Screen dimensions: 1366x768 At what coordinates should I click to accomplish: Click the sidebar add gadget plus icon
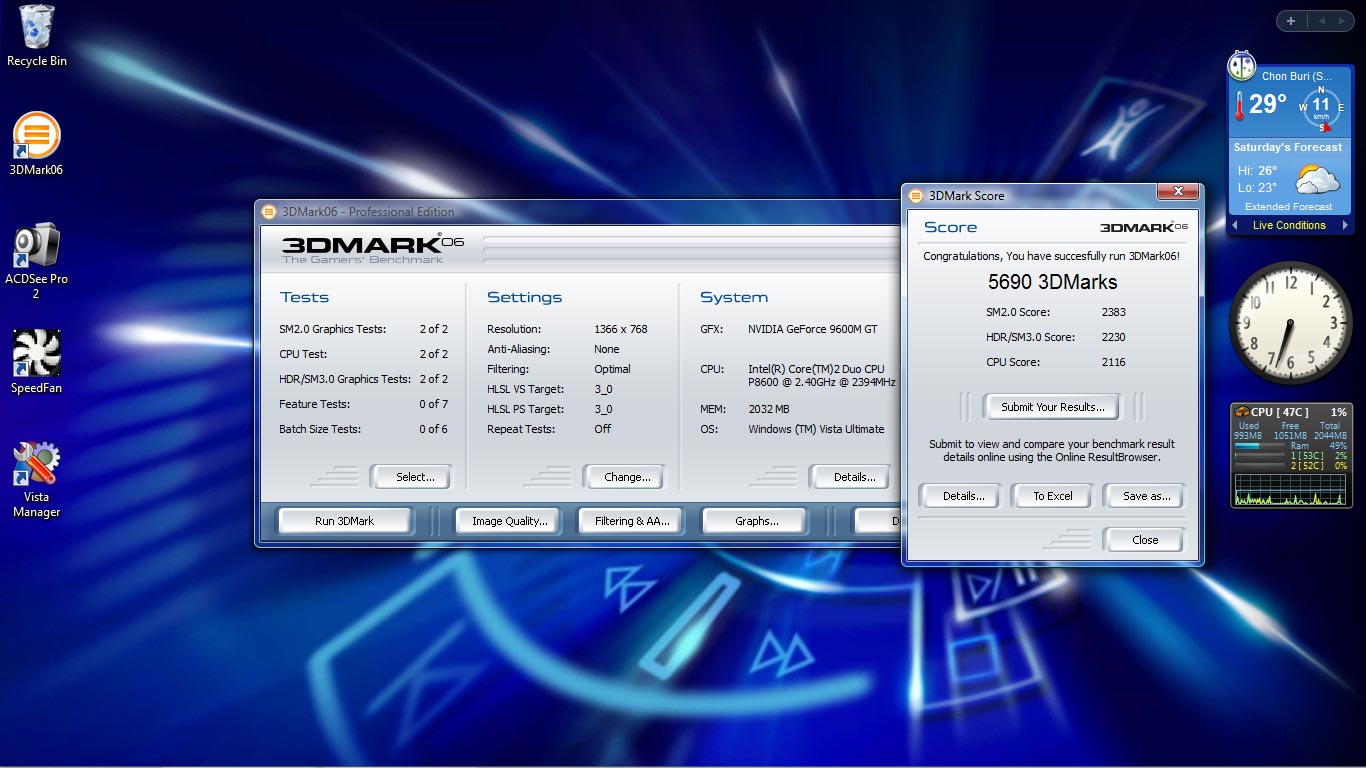1291,21
